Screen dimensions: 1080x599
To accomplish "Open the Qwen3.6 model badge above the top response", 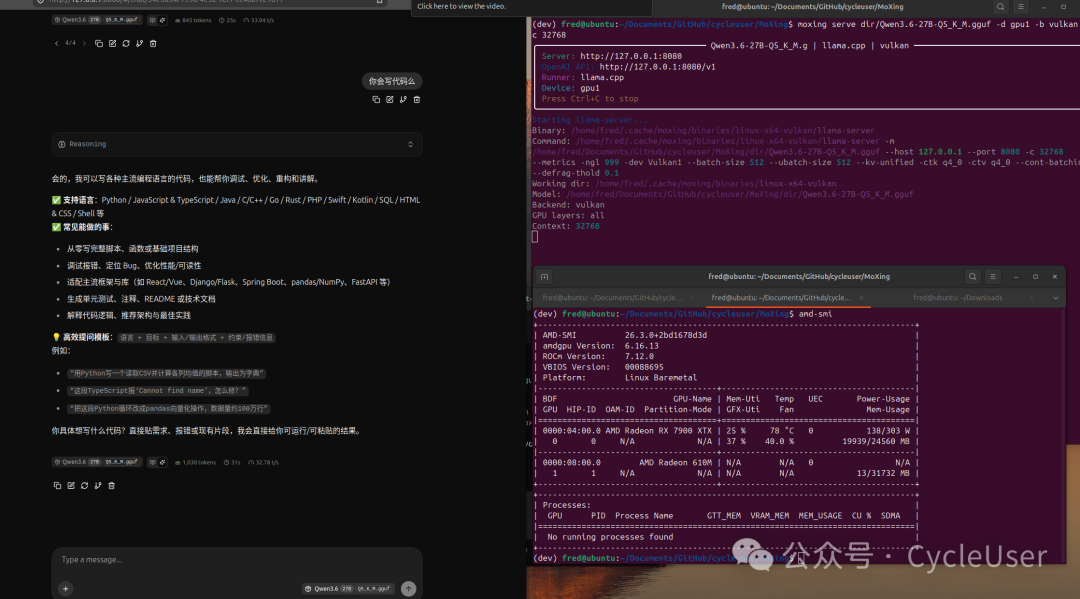I will tap(96, 20).
